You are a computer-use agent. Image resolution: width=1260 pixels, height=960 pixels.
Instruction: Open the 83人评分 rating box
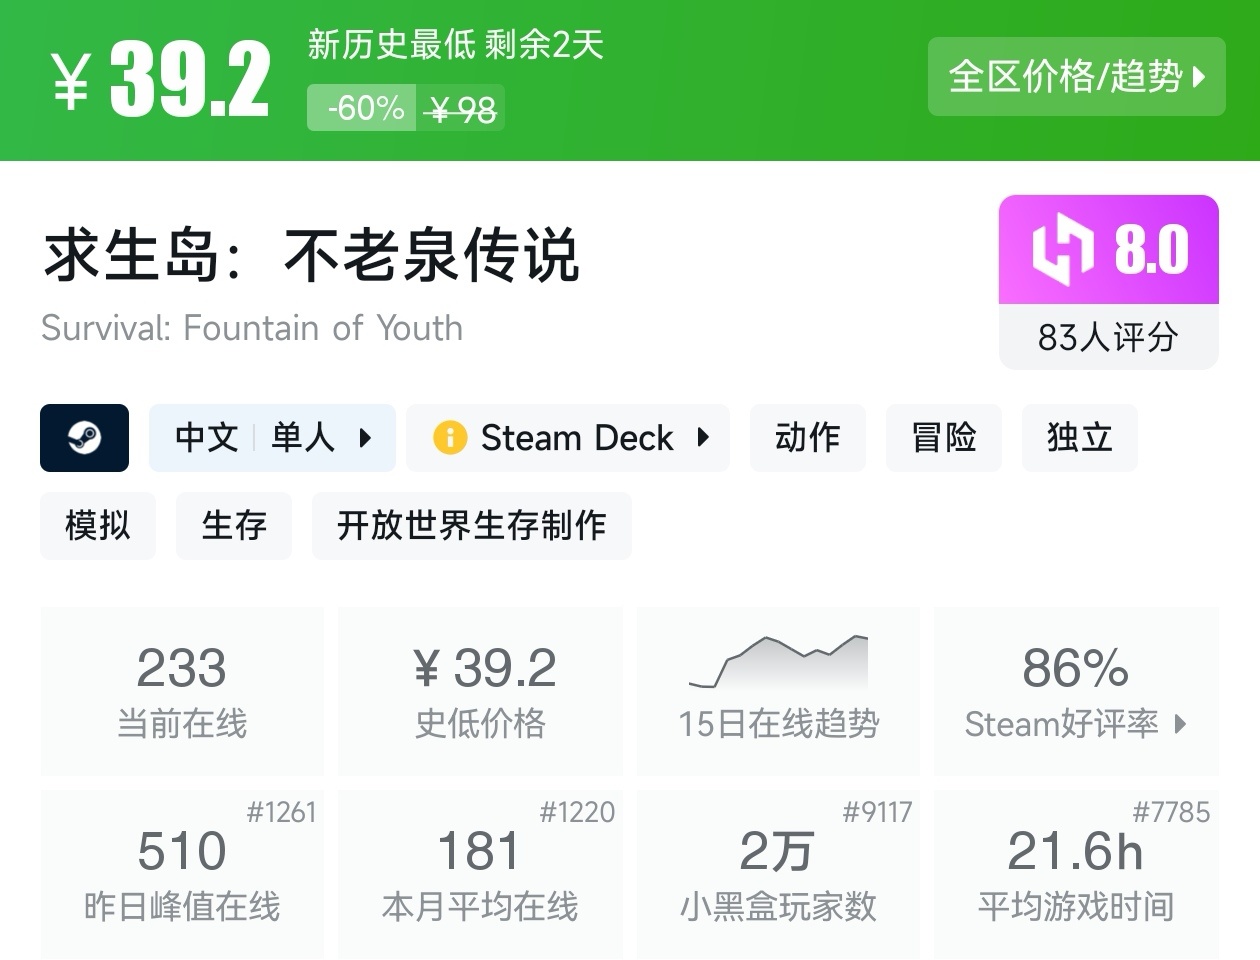click(1108, 338)
